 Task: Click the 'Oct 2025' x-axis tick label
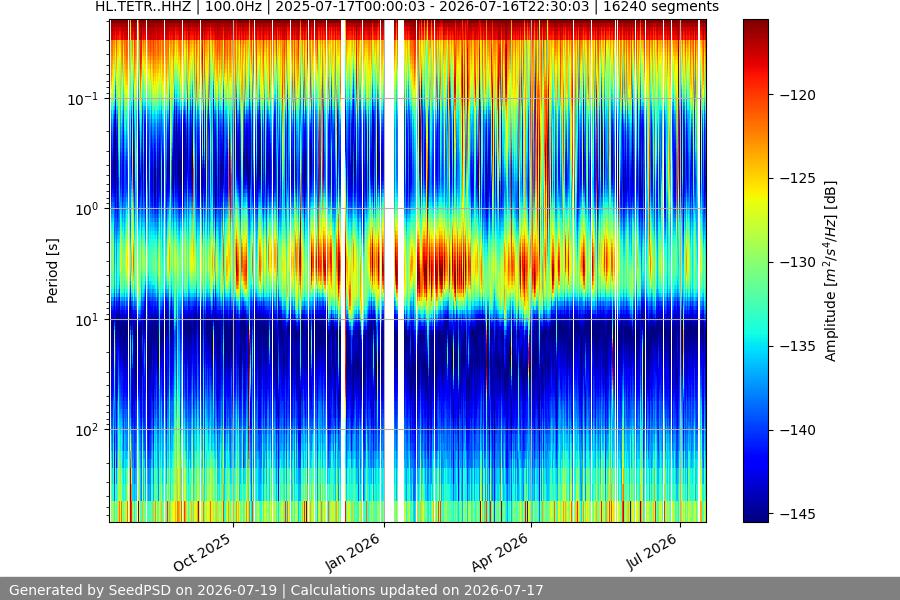(202, 552)
